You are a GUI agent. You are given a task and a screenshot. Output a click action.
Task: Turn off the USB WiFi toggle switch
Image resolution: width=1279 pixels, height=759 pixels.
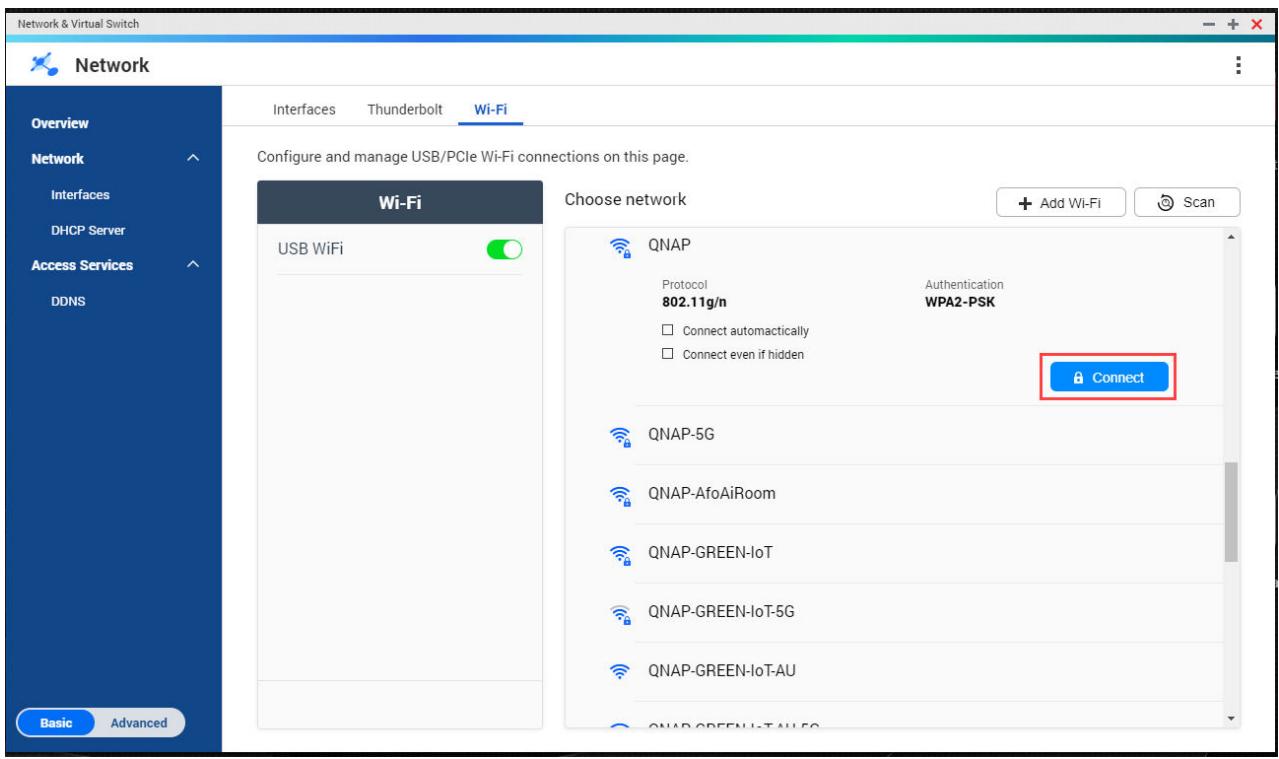pos(503,250)
